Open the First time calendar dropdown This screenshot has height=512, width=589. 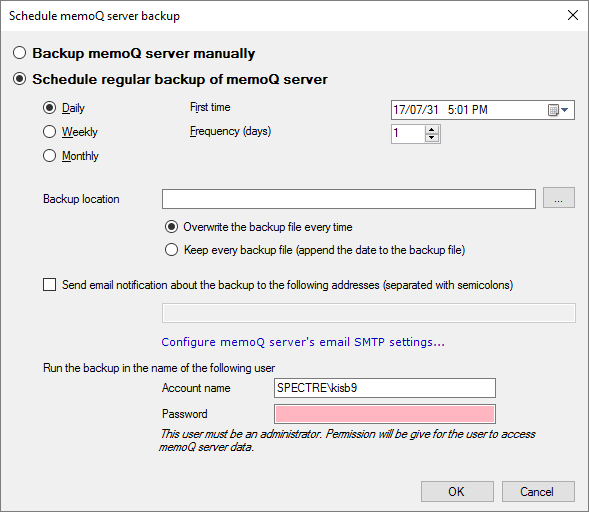click(558, 110)
